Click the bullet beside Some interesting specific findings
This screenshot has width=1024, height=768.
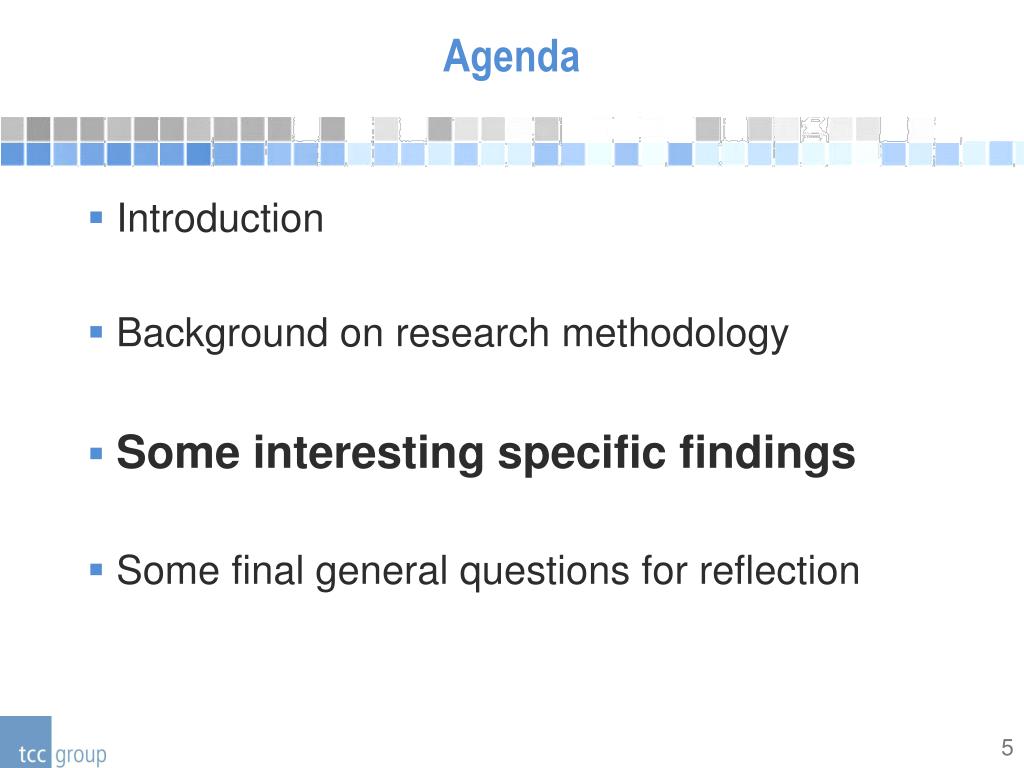(96, 453)
